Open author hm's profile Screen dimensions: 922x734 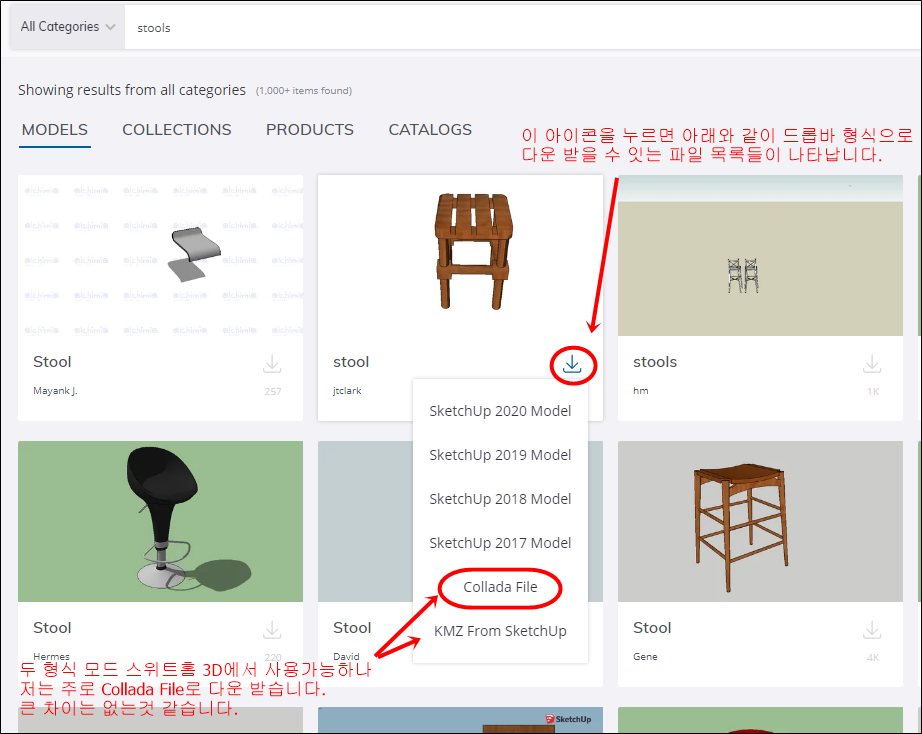point(641,391)
